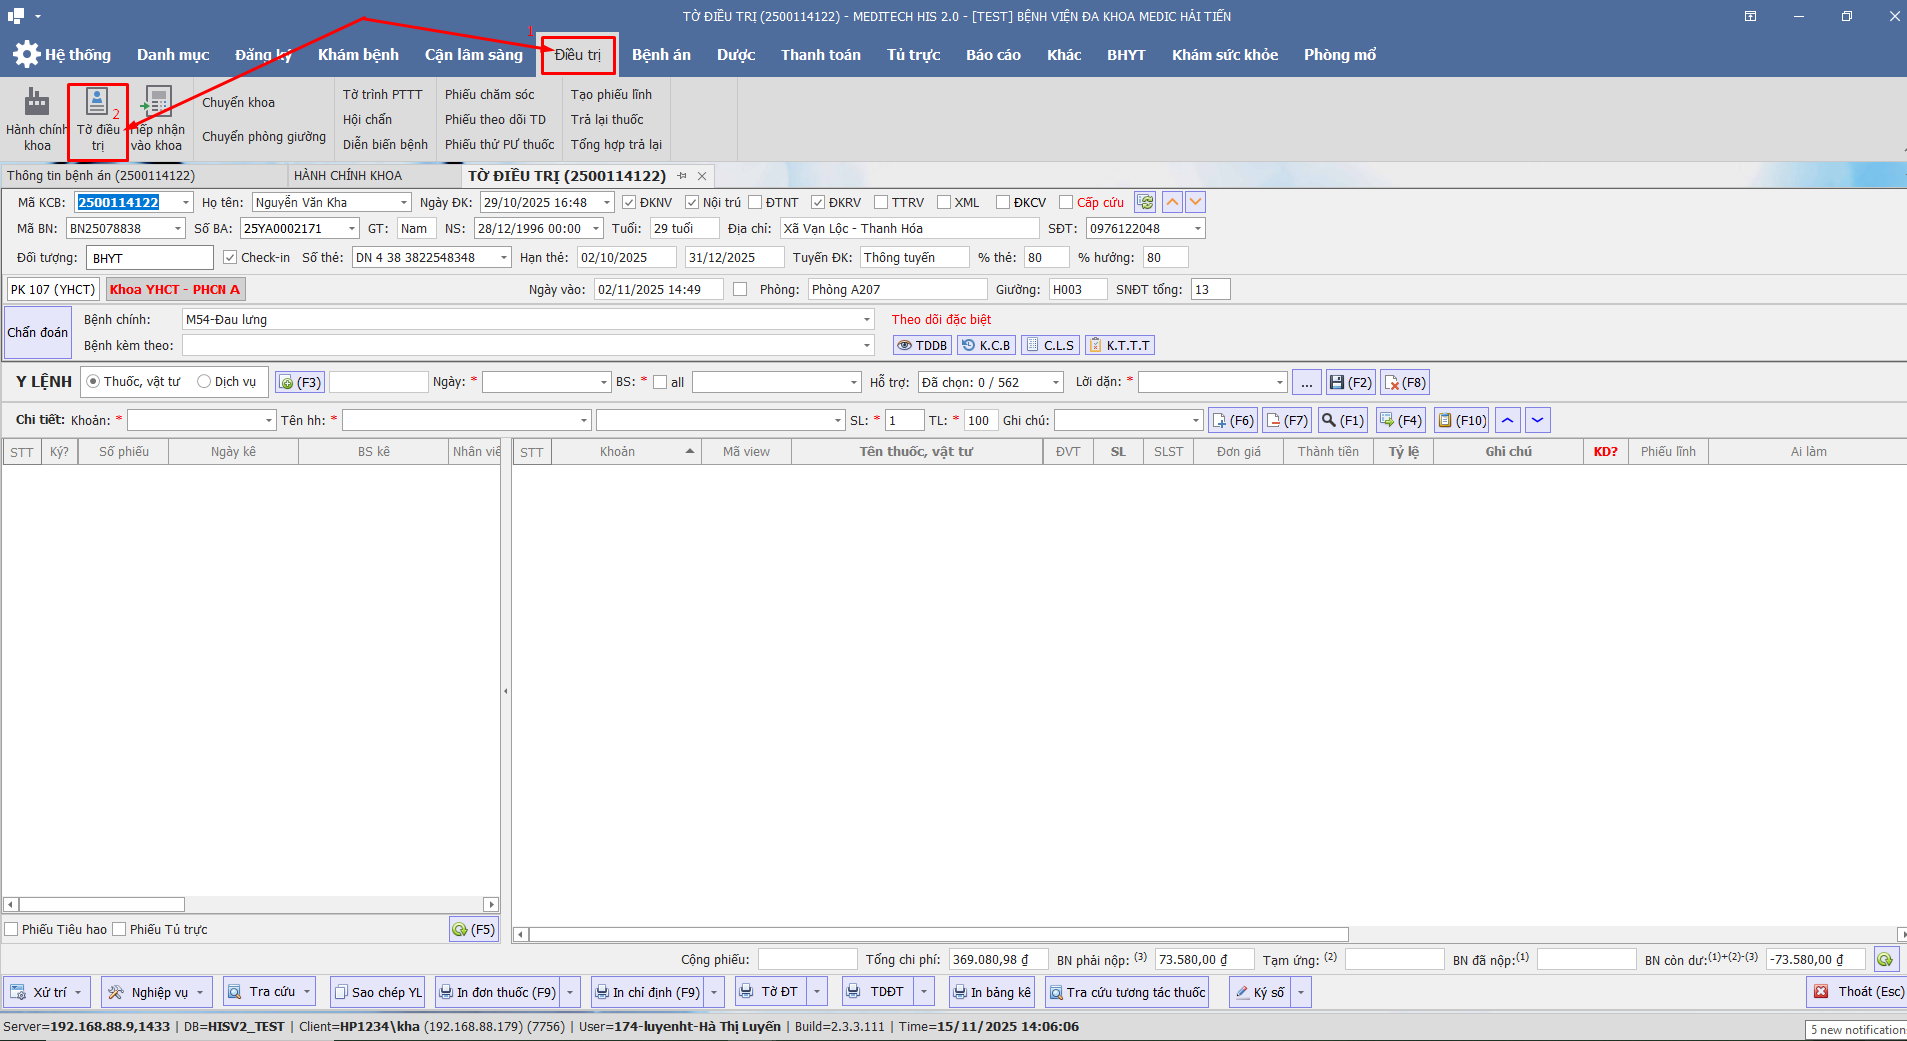
Task: Toggle the Cấp cứu checkbox
Action: coord(1066,203)
